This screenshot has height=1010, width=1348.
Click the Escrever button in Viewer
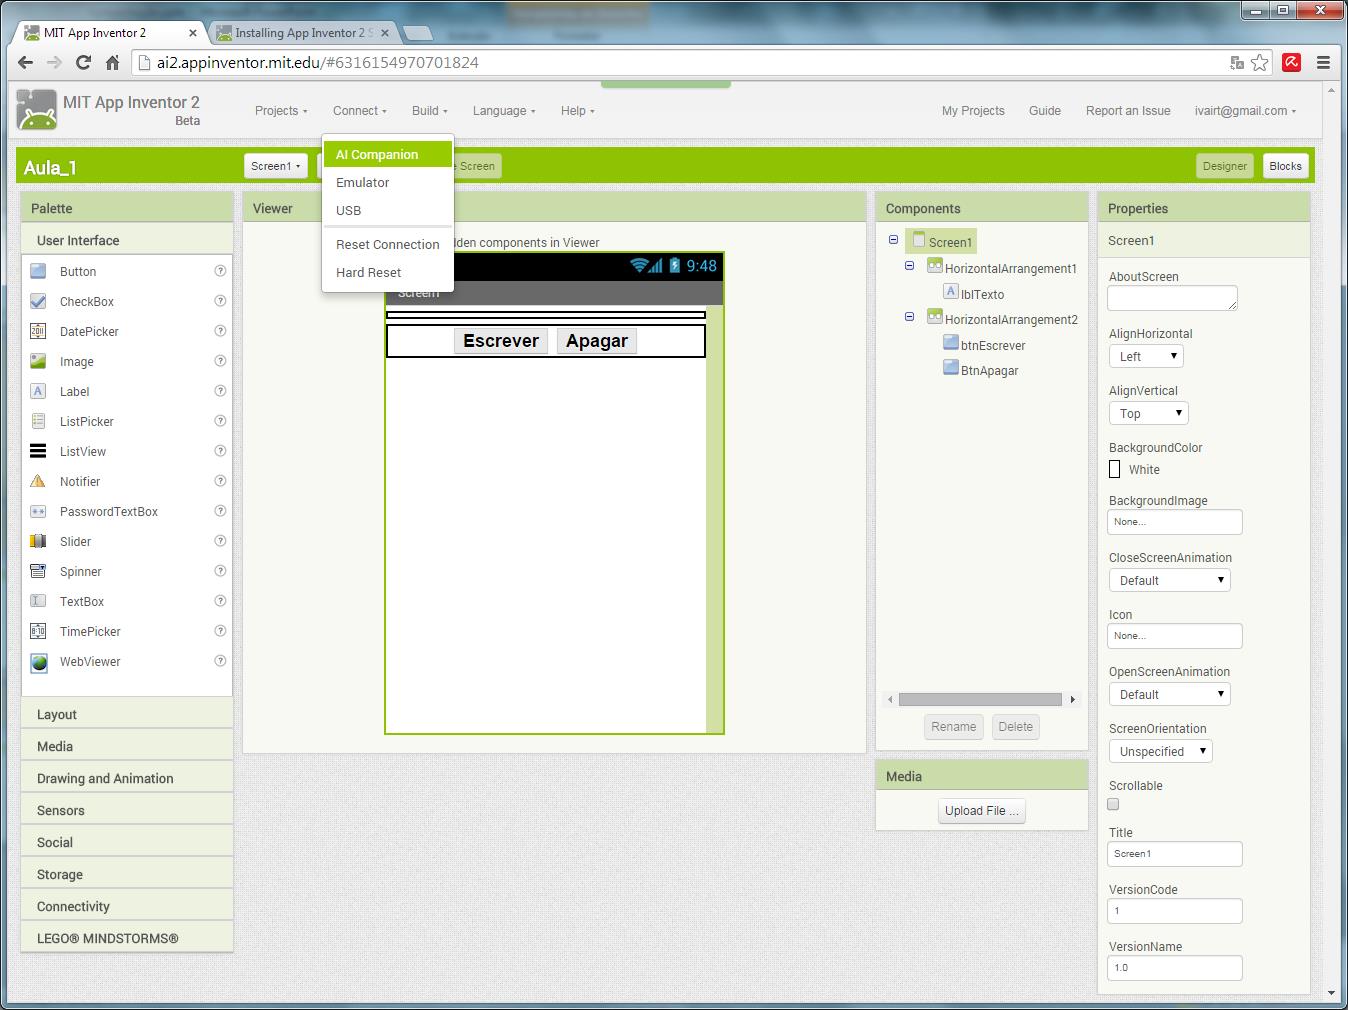(x=501, y=340)
